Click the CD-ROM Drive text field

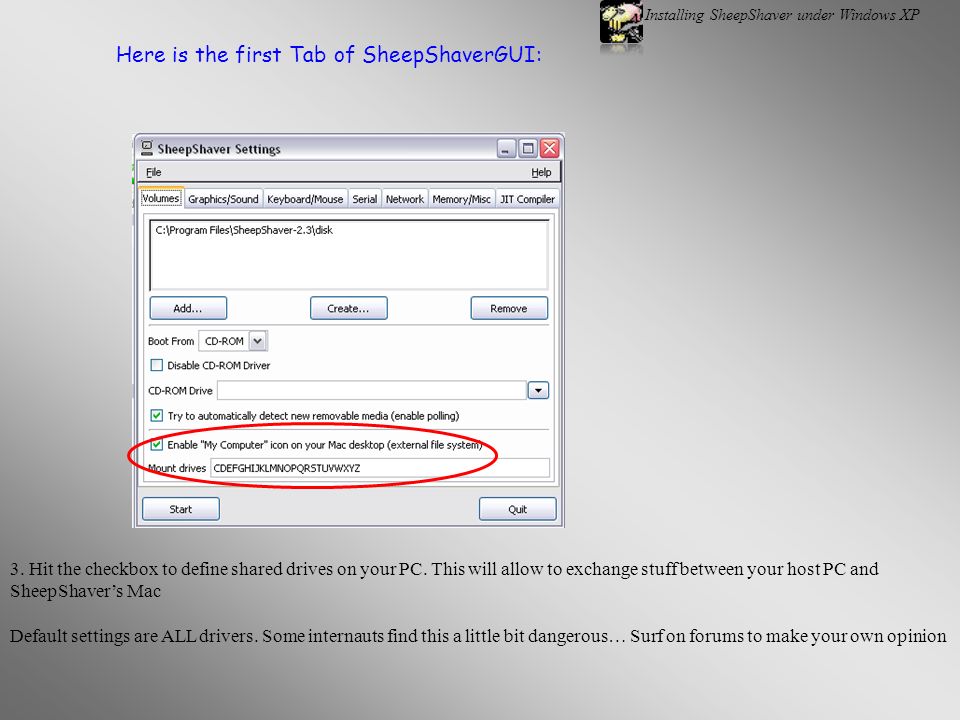click(x=372, y=391)
